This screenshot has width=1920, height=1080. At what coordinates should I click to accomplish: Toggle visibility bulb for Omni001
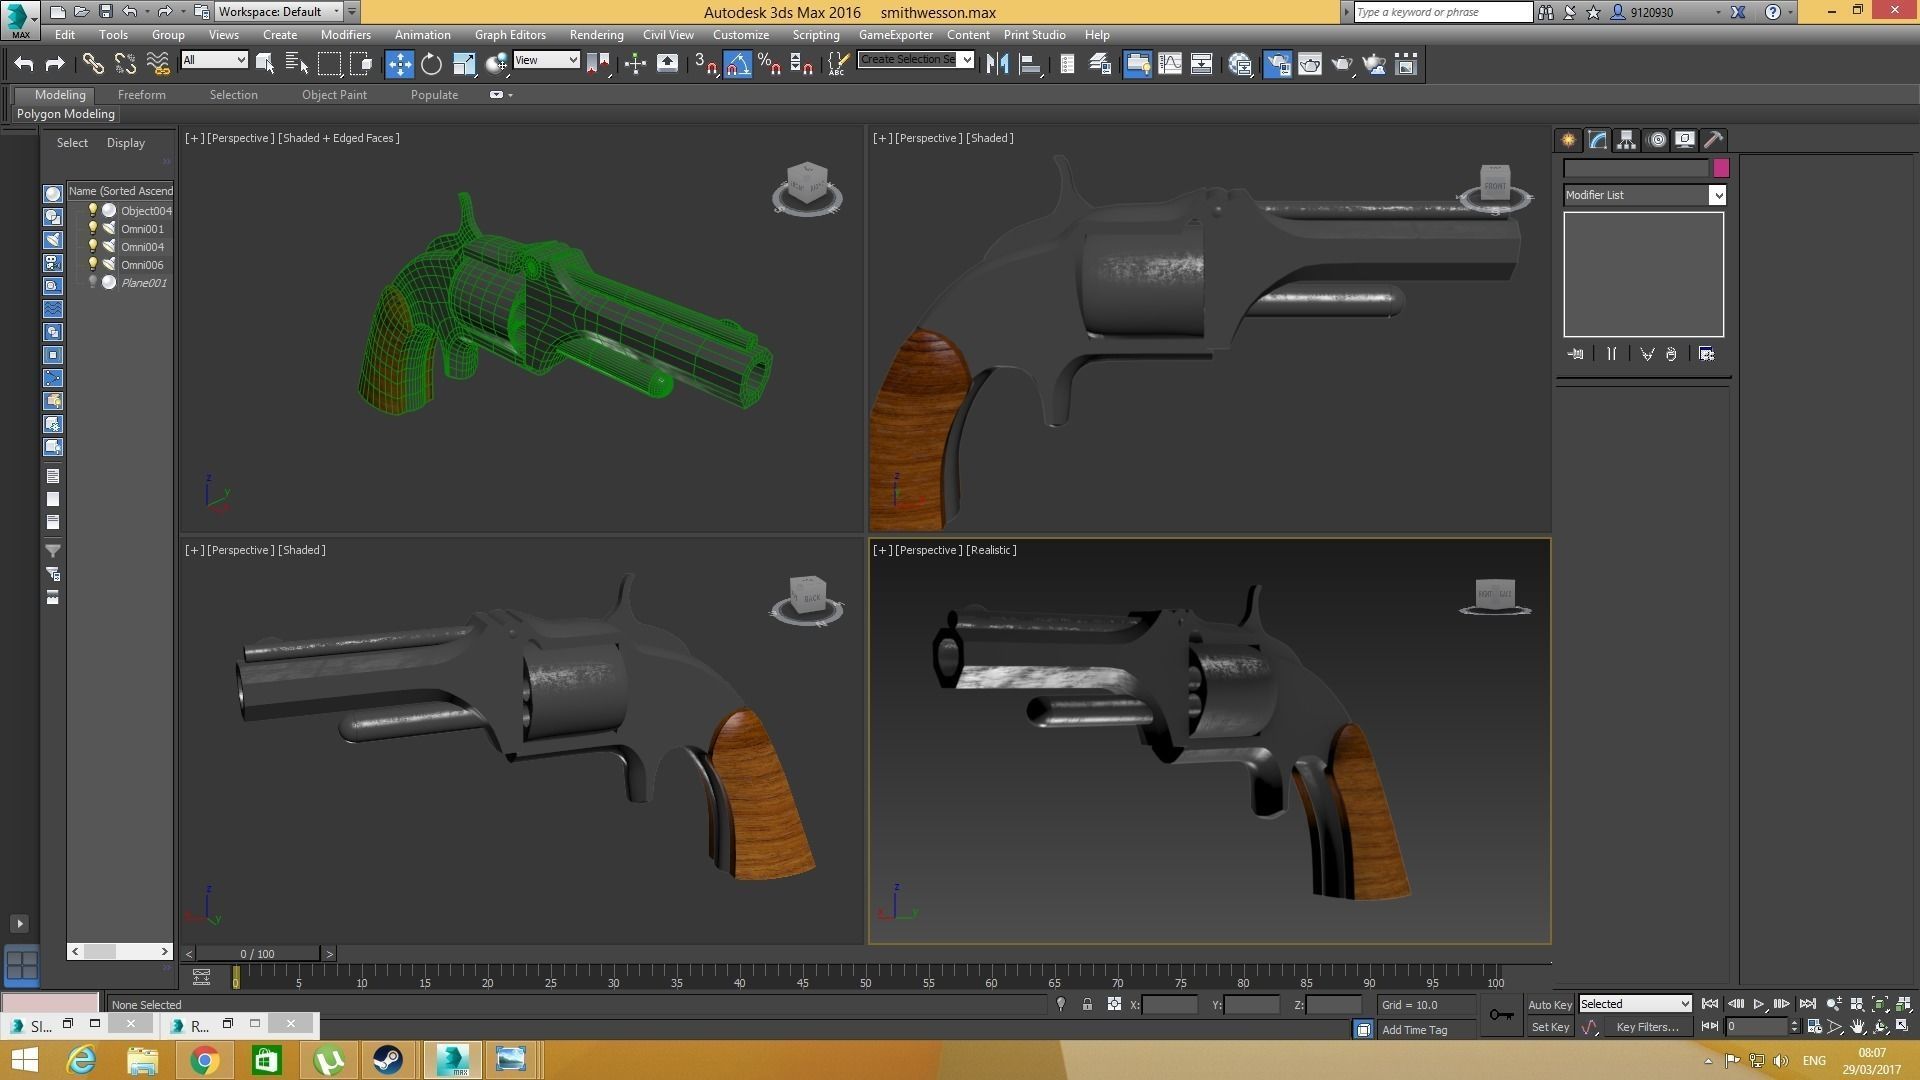click(x=93, y=228)
